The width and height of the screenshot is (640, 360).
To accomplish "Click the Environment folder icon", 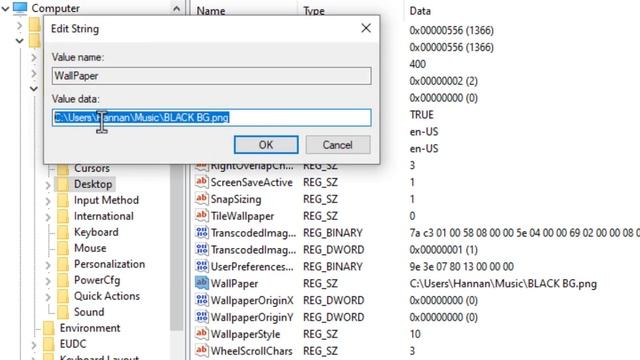I will coord(49,328).
